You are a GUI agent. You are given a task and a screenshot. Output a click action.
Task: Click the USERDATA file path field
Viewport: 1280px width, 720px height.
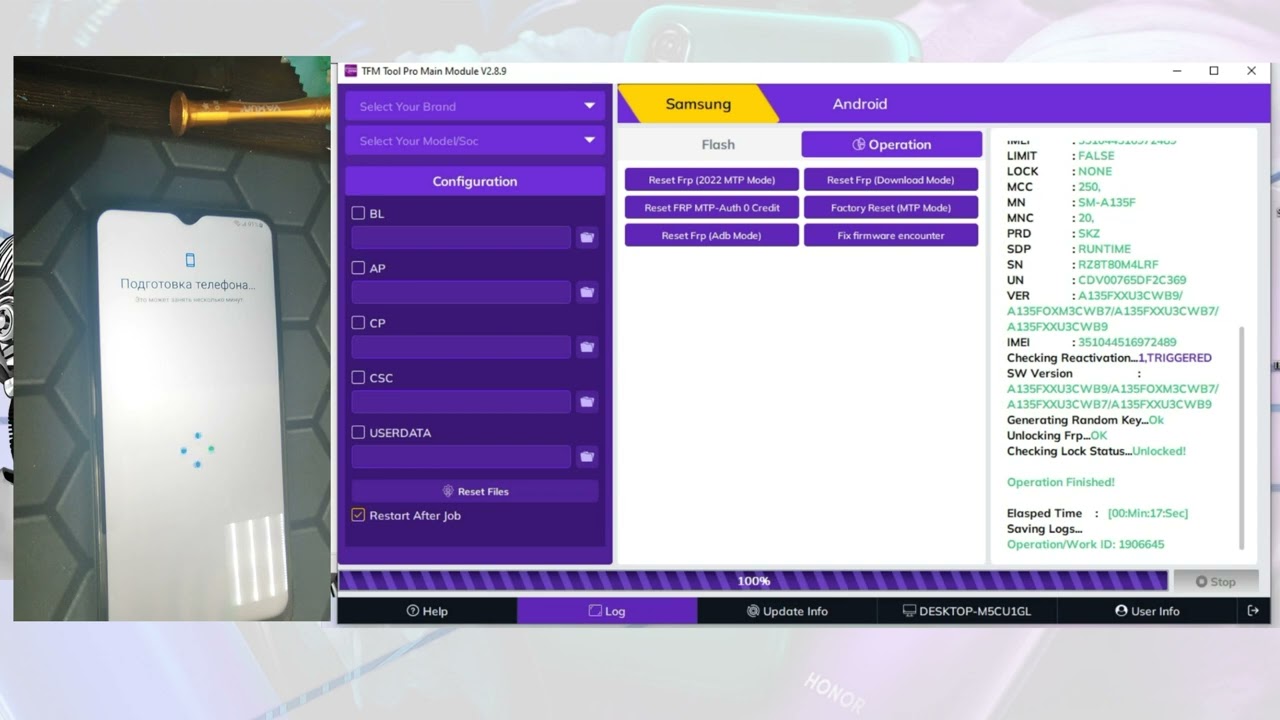[x=461, y=457]
